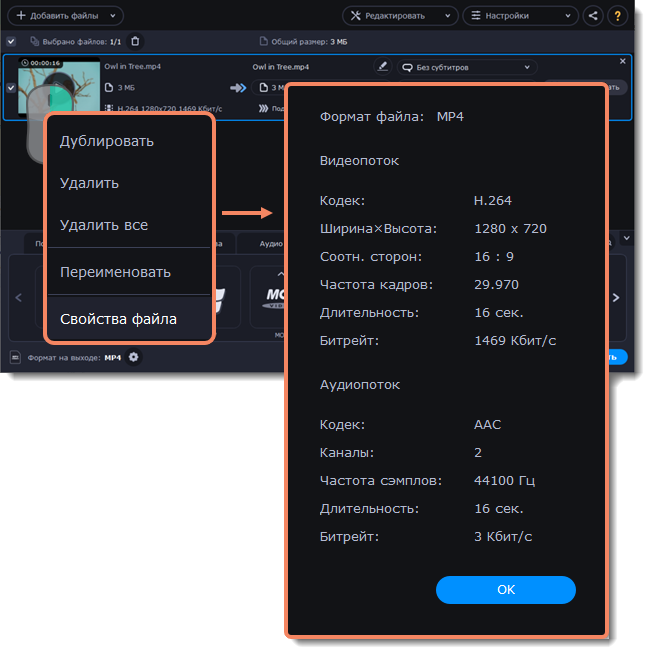This screenshot has width=650, height=654.
Task: Open the Добавить файлы dropdown
Action: click(65, 16)
